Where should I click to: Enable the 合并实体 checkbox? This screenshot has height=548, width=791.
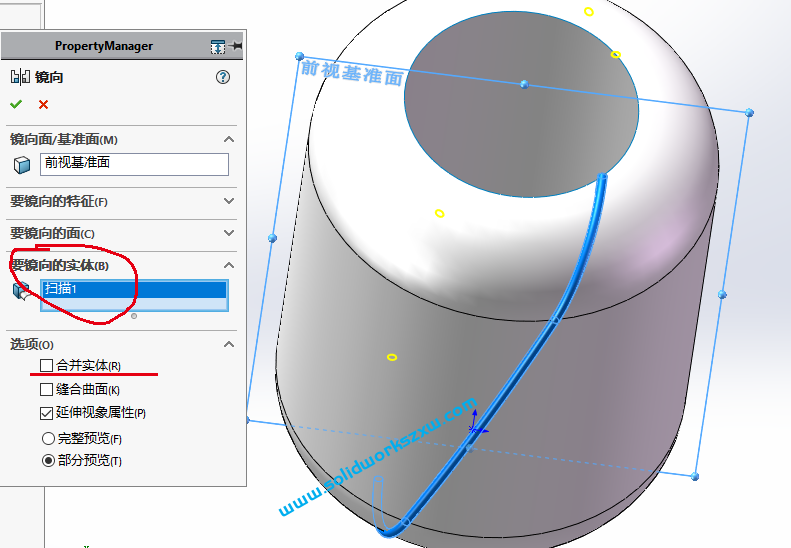tap(46, 365)
